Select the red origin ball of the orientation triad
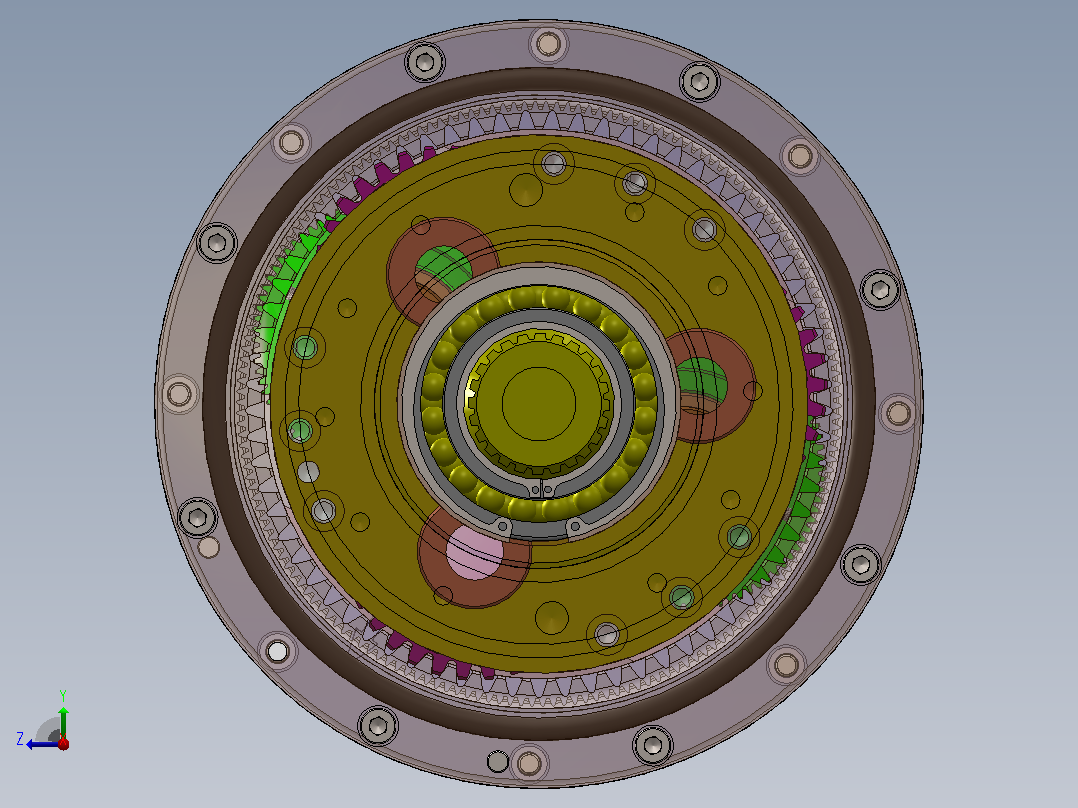This screenshot has width=1078, height=808. pyautogui.click(x=63, y=744)
